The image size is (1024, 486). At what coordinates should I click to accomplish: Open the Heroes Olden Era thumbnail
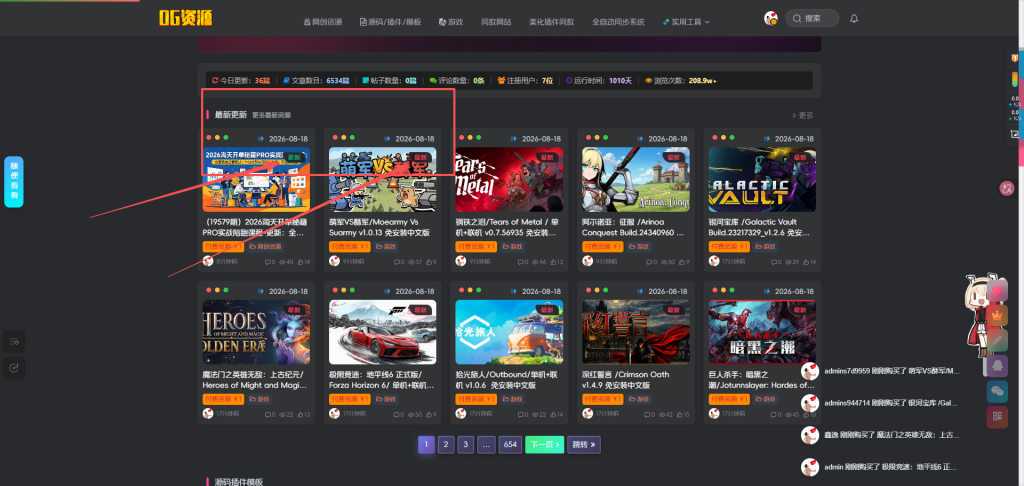tap(256, 332)
